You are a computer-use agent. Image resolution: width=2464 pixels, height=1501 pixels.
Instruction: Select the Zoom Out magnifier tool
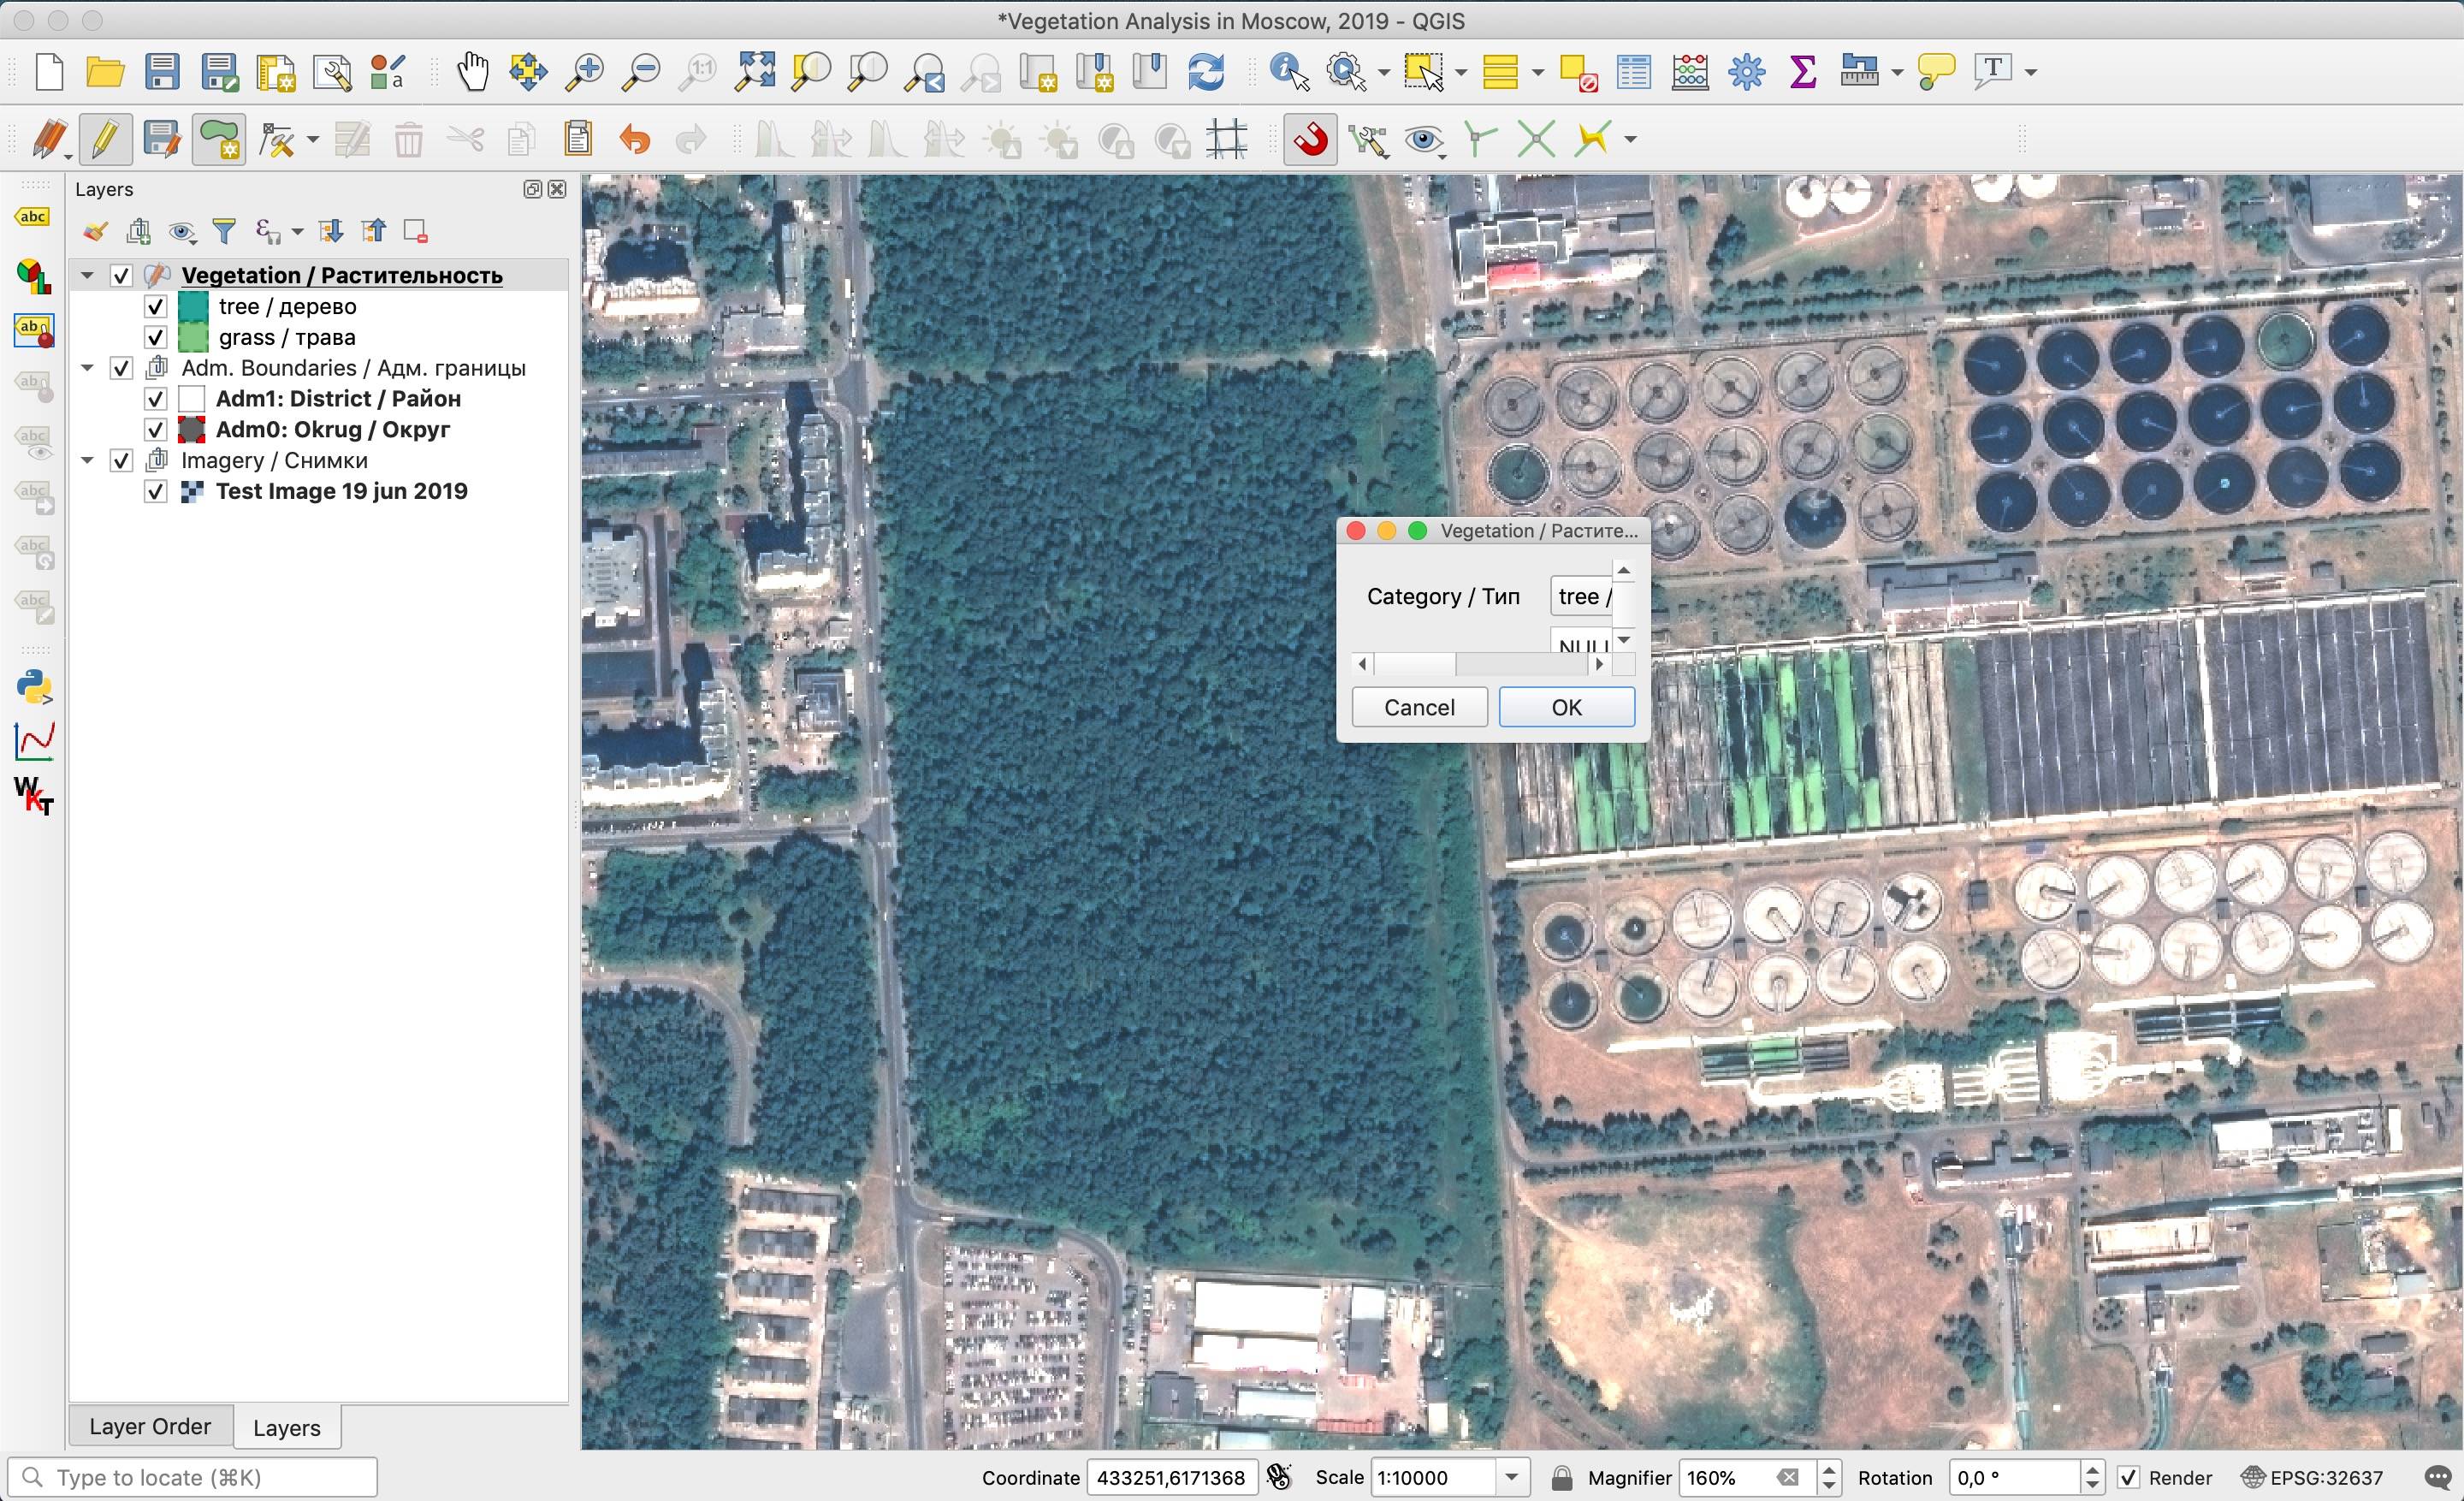(x=640, y=72)
